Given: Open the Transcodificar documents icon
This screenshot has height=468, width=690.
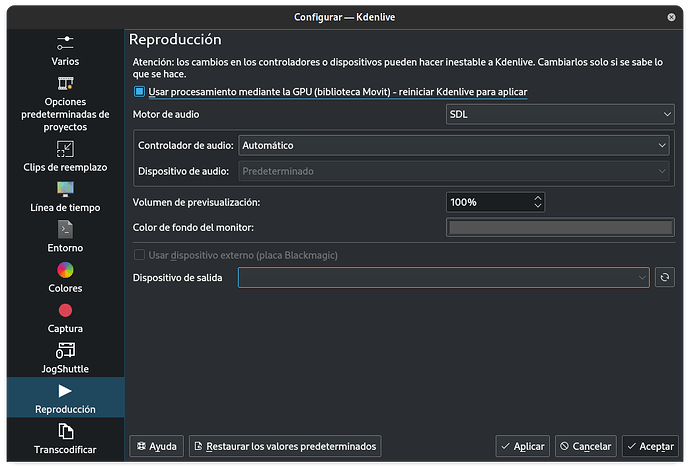Looking at the screenshot, I should point(65,431).
